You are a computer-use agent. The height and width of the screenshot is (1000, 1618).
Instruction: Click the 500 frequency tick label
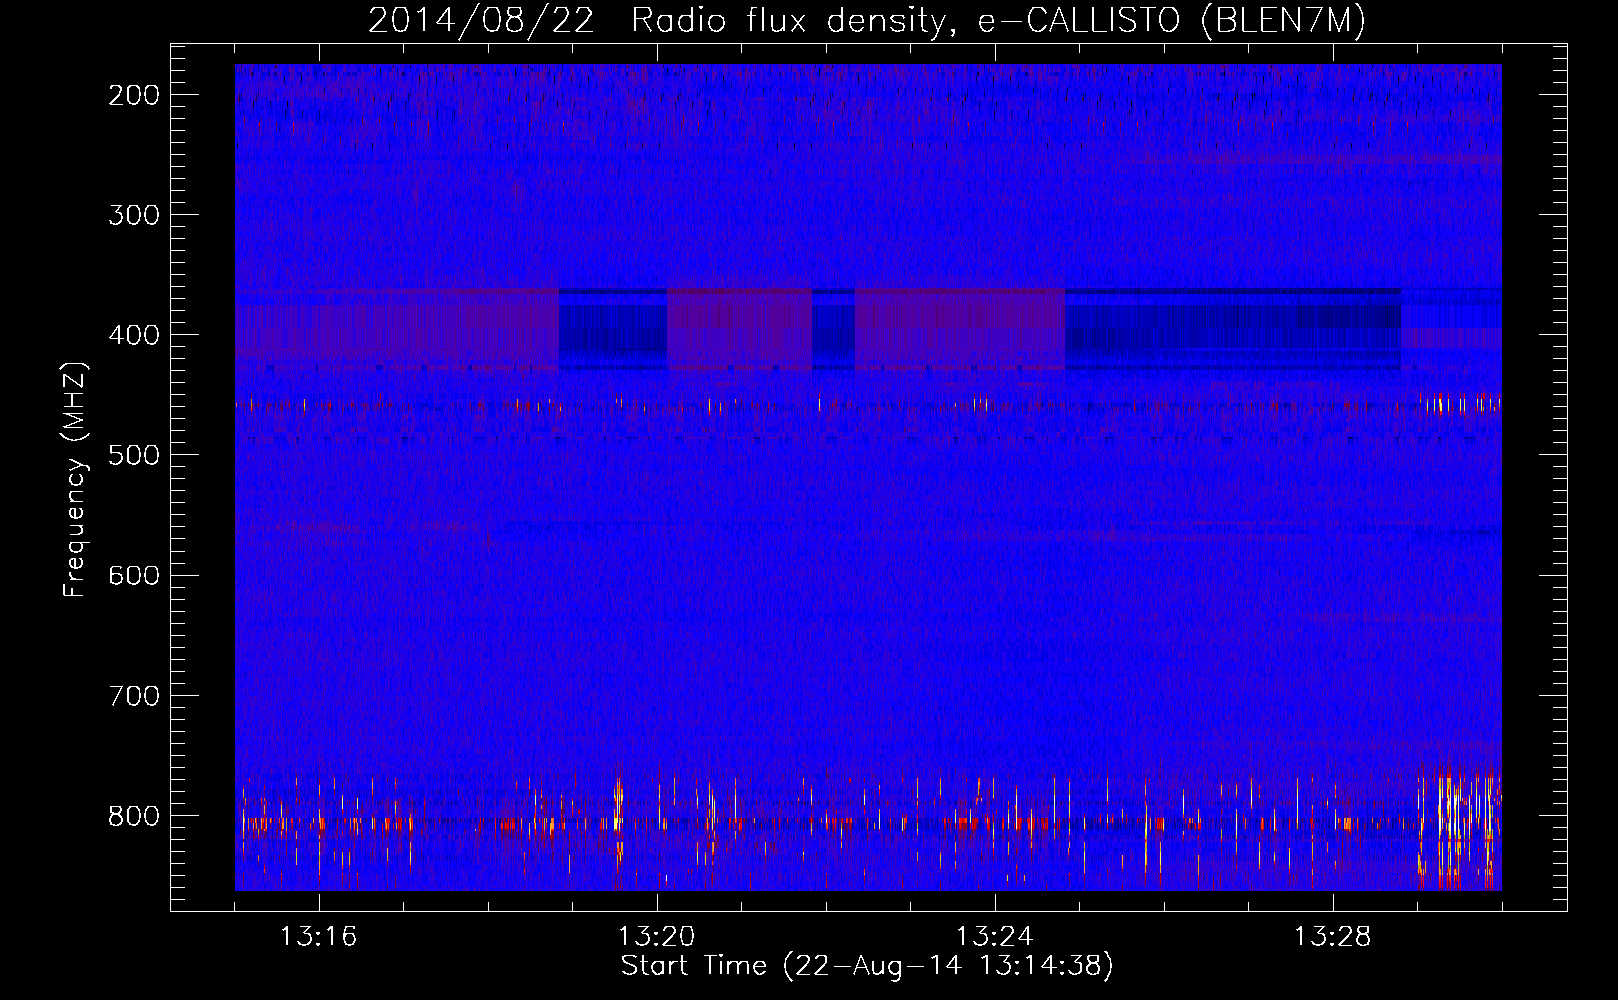[x=133, y=455]
